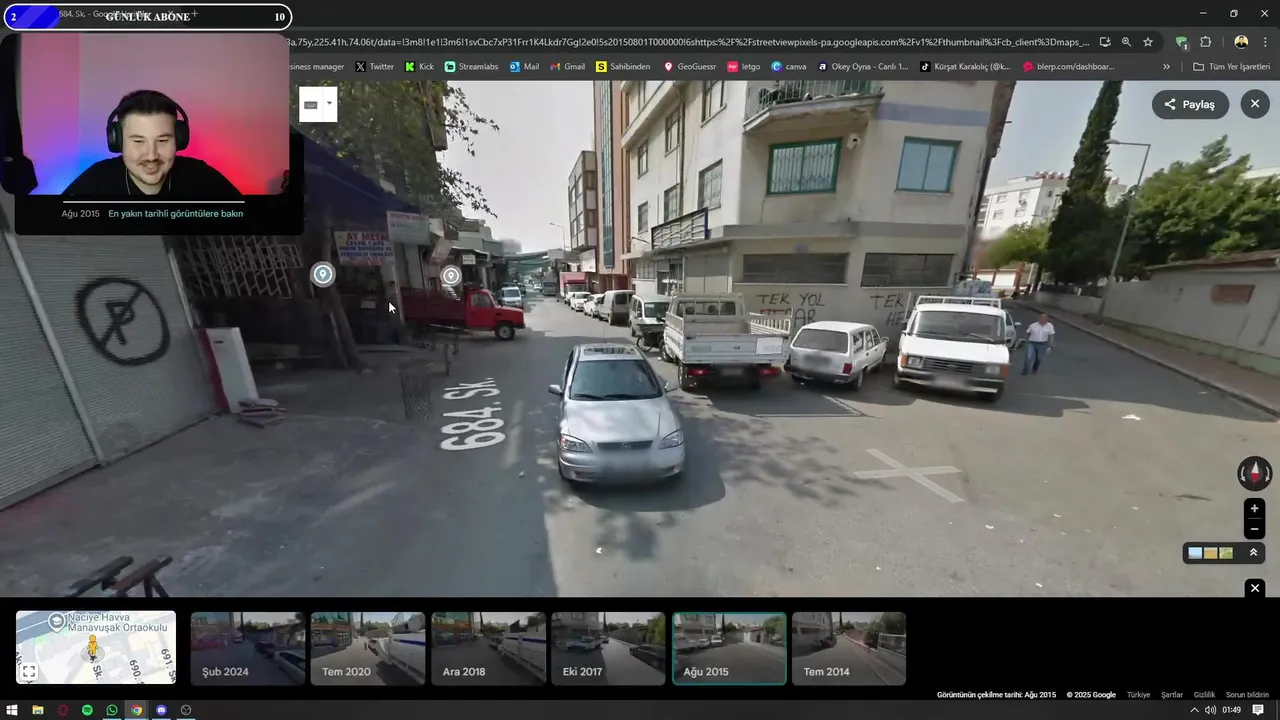The image size is (1280, 720).
Task: Open the Twitter bookmark
Action: (x=375, y=67)
